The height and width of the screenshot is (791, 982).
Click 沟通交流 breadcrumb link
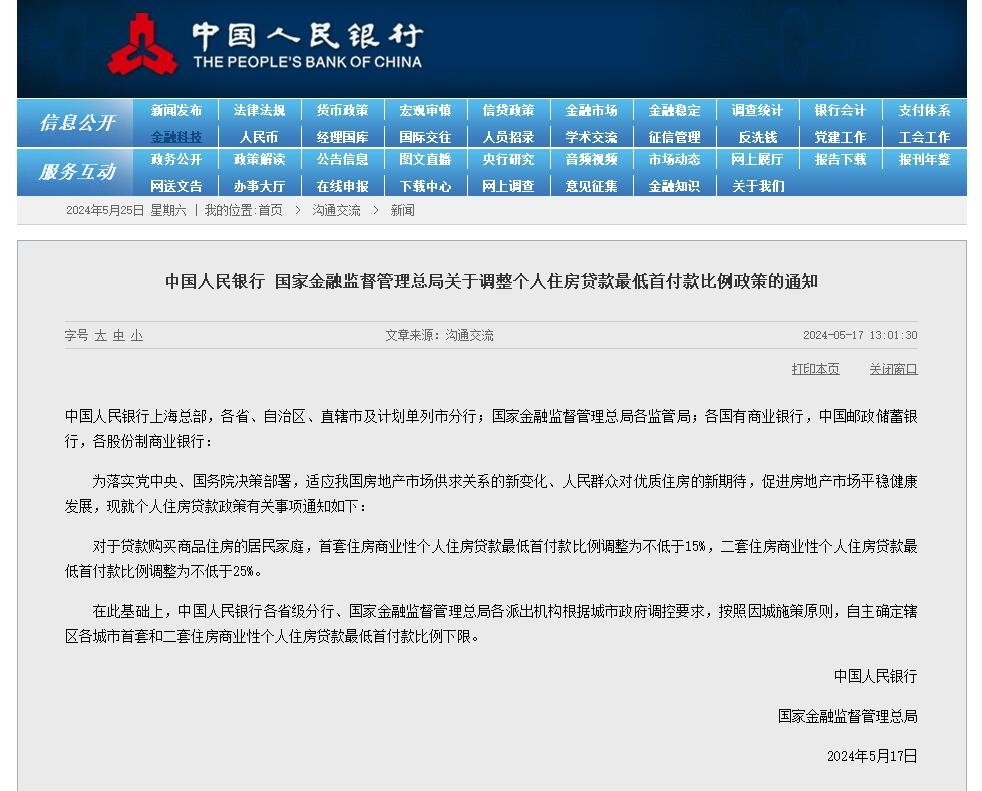point(336,210)
